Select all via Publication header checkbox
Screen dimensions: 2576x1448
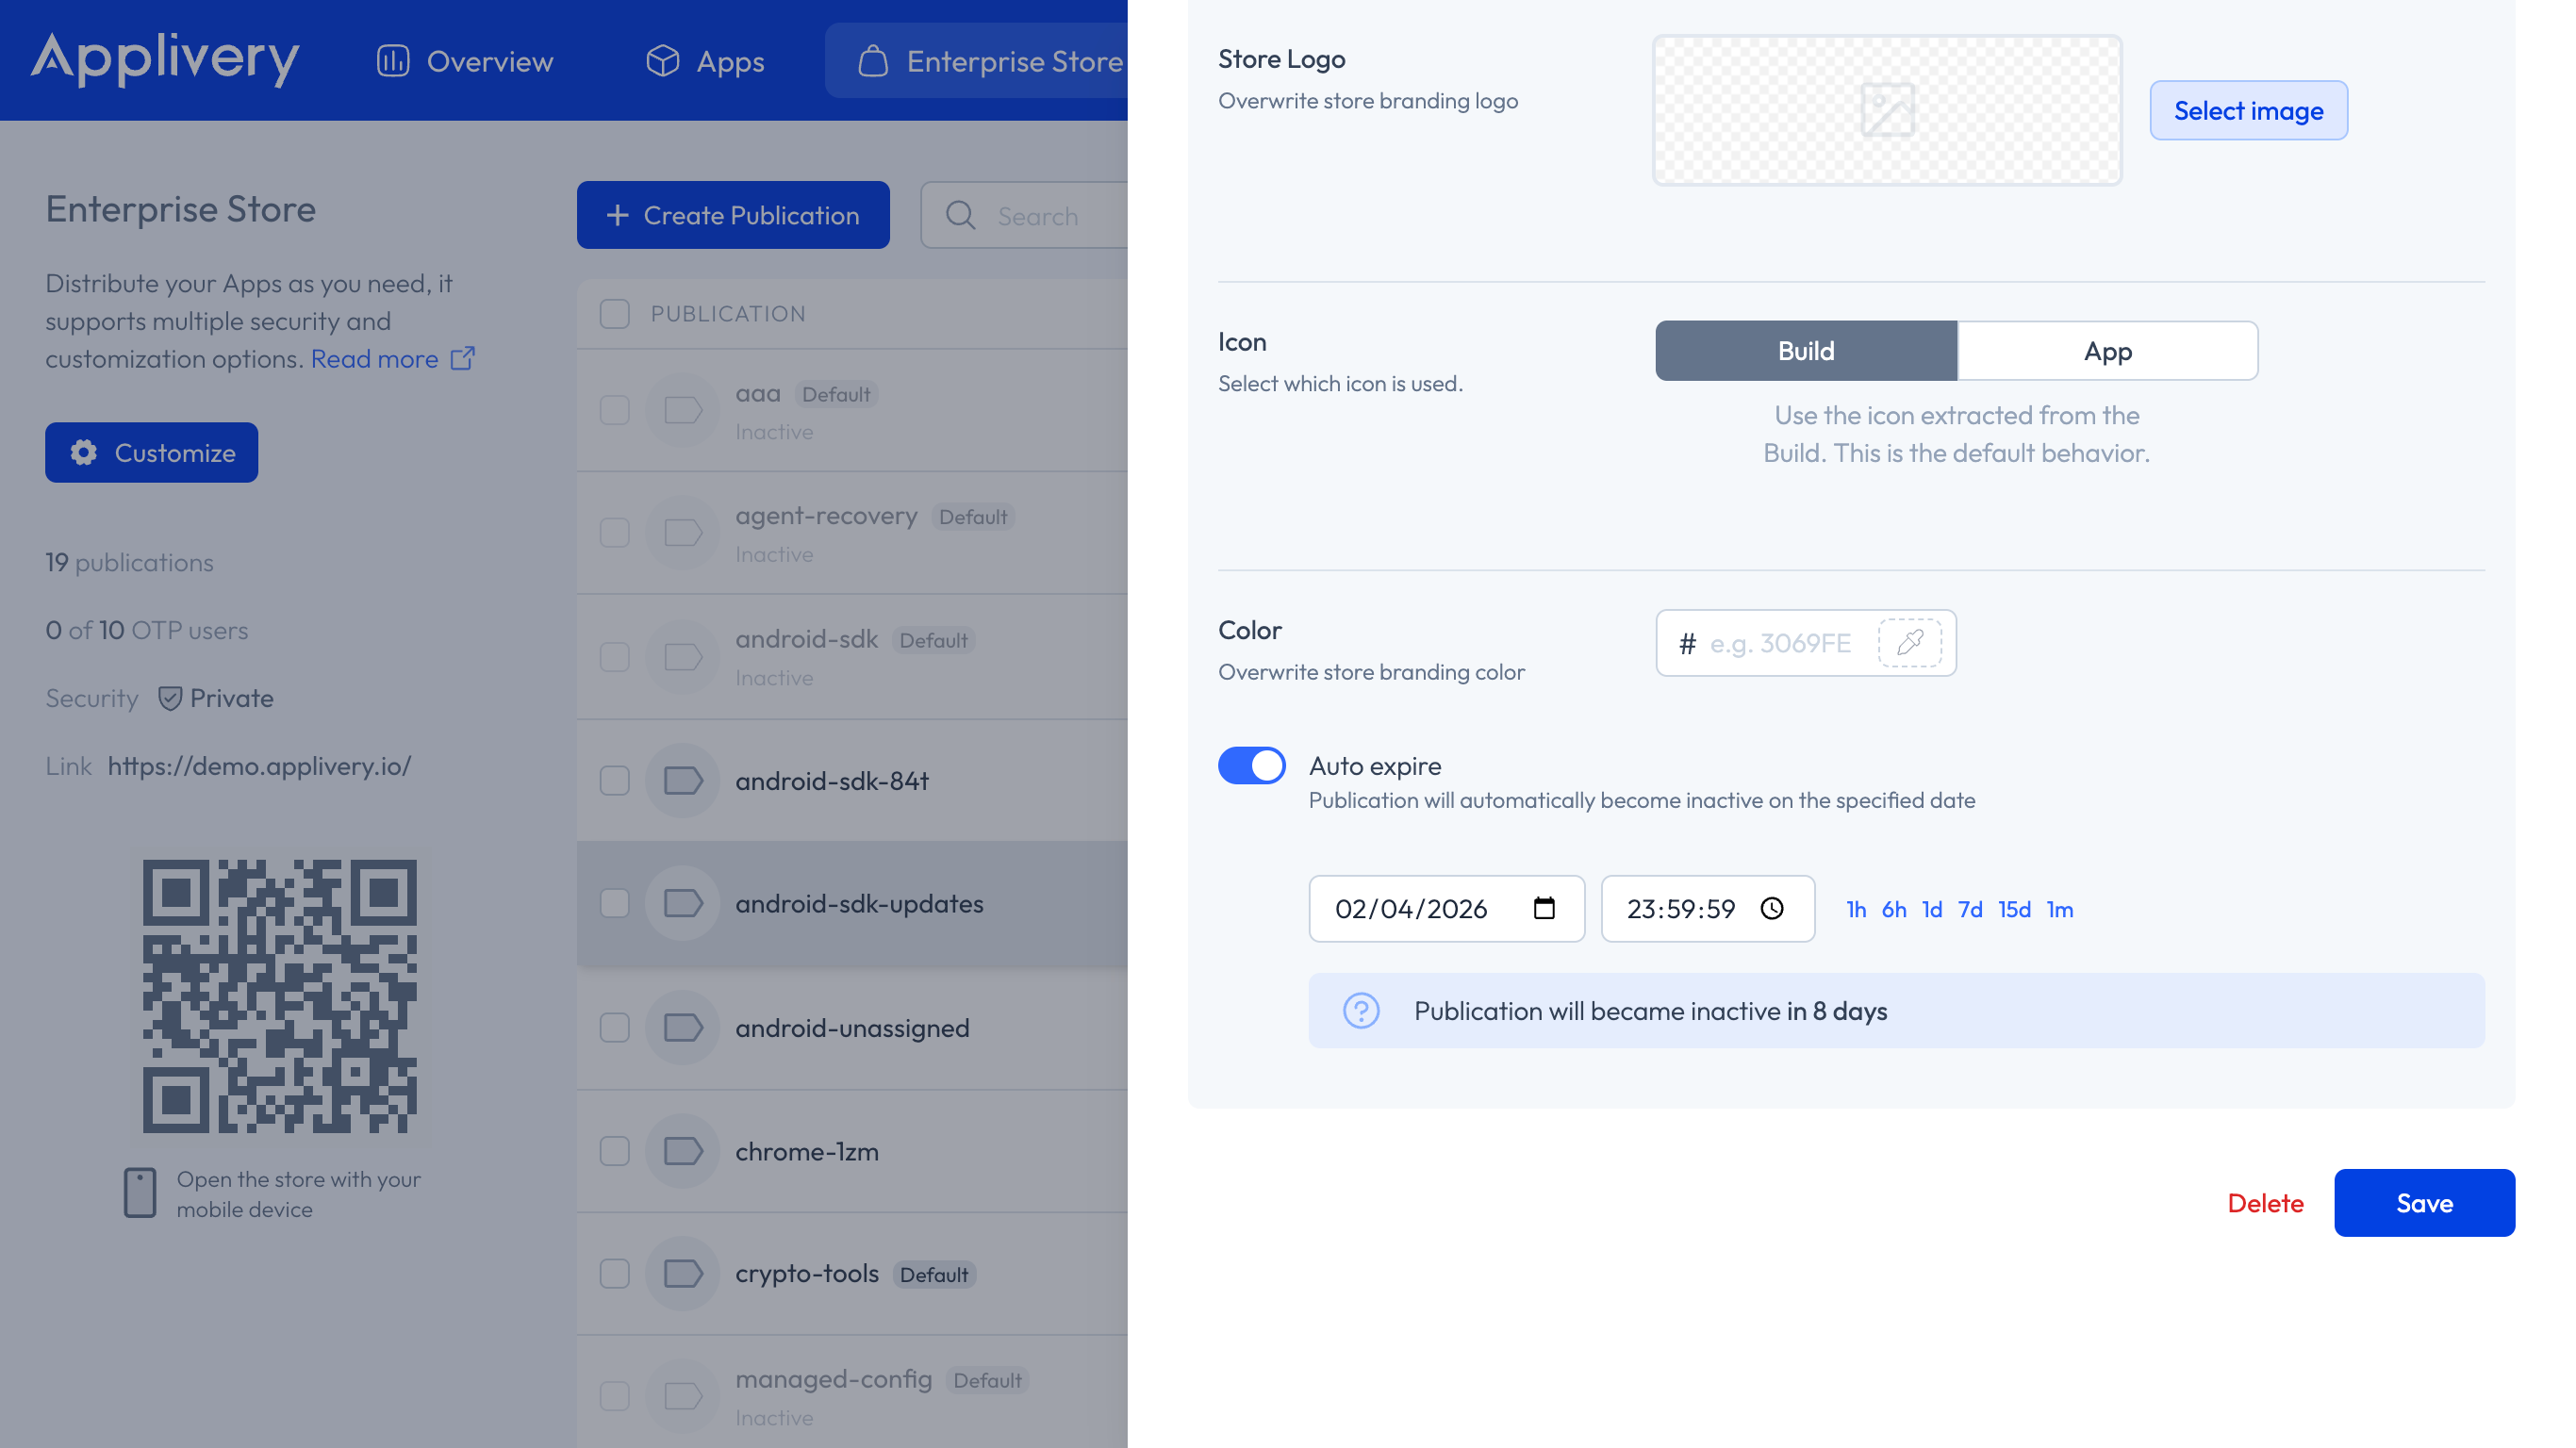click(x=614, y=313)
